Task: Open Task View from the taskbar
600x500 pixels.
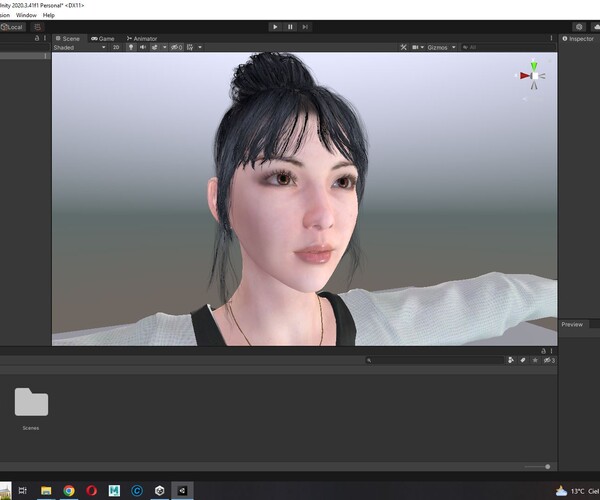Action: 23,490
